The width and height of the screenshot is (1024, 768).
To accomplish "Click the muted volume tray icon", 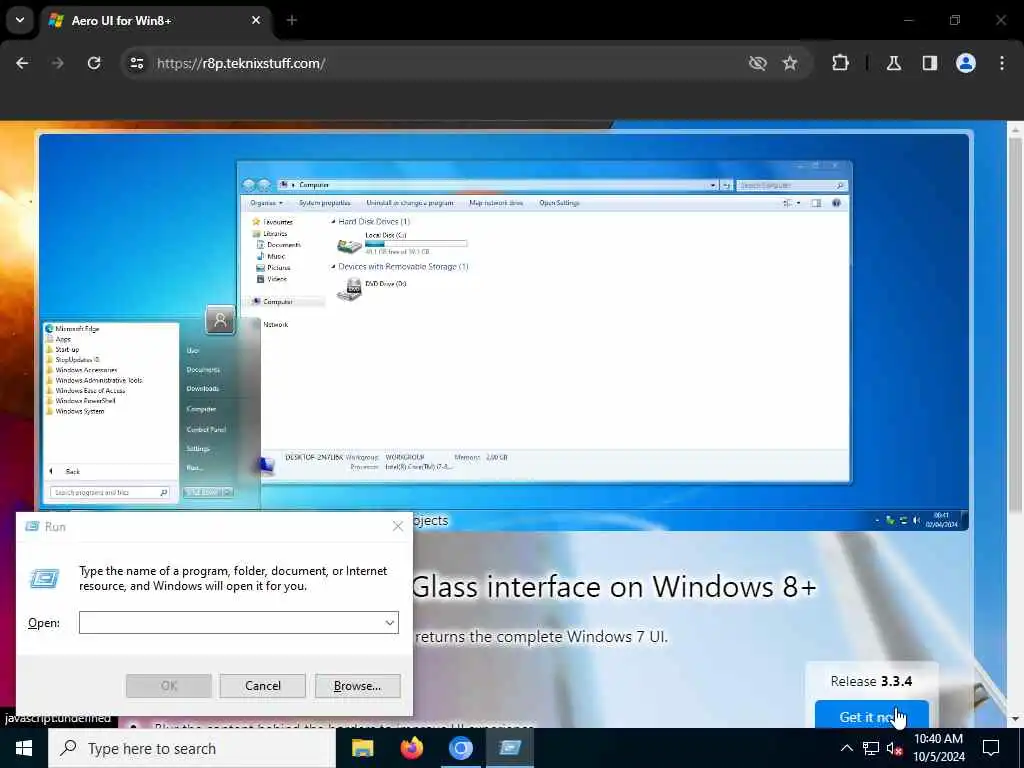I will click(x=894, y=748).
